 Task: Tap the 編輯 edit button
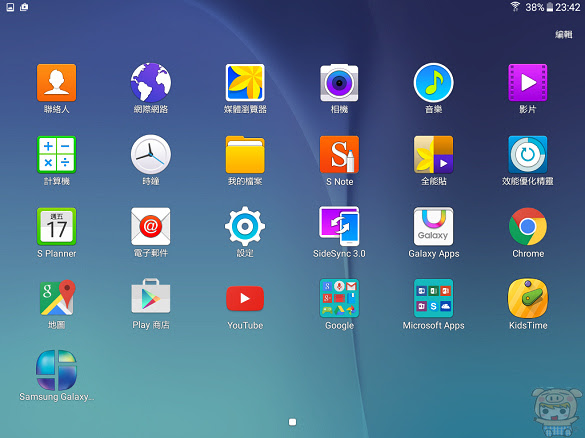[563, 35]
